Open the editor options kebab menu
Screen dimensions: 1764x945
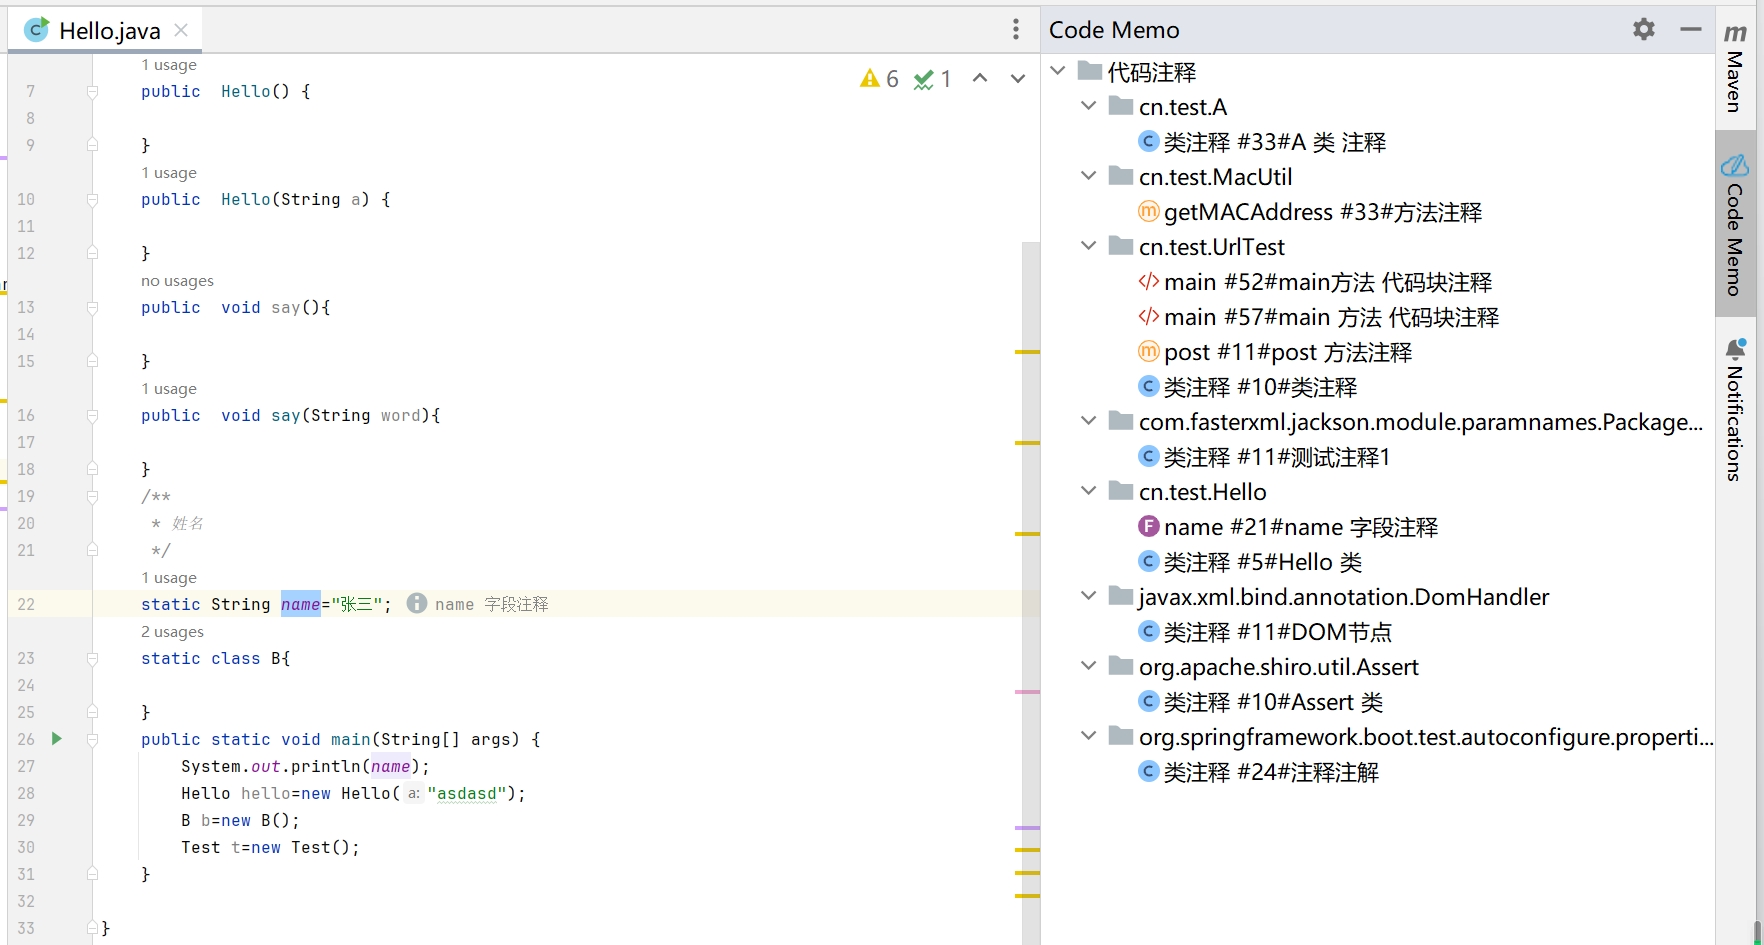click(x=1016, y=29)
